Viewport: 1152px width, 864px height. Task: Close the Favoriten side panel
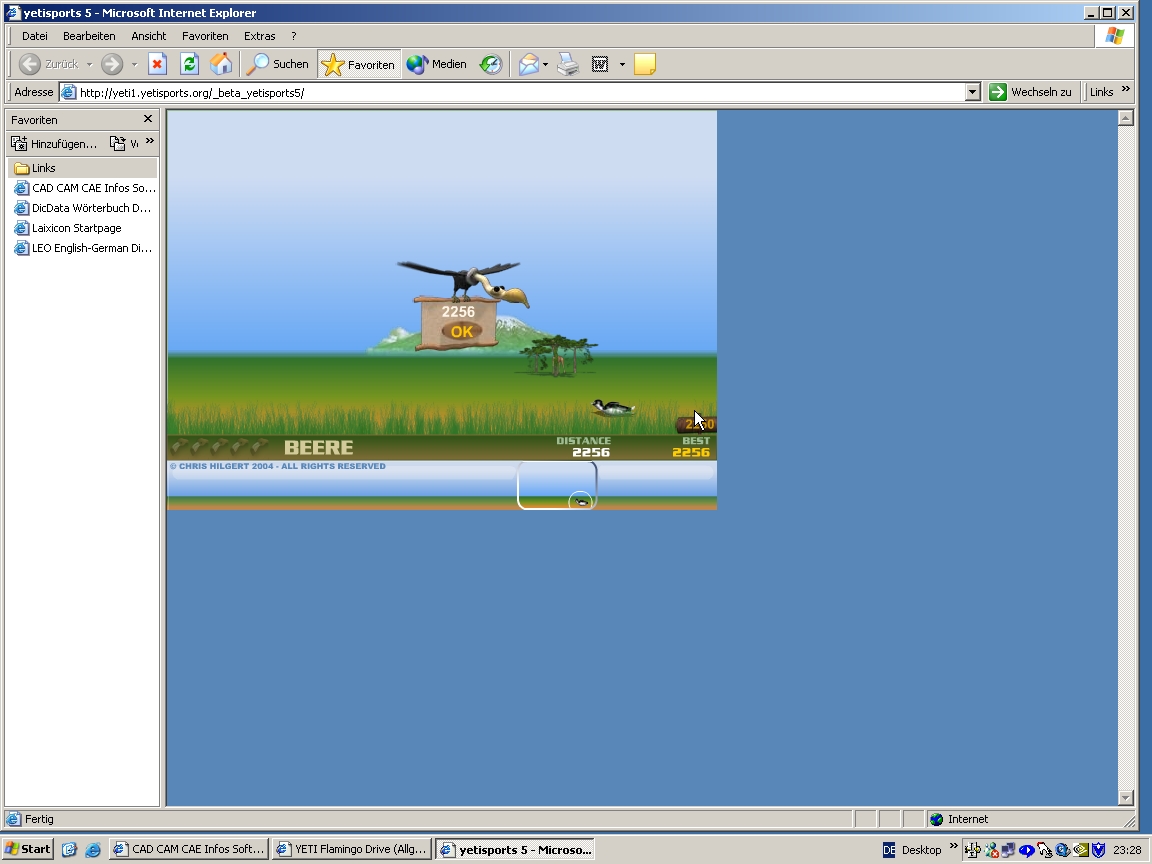(148, 119)
